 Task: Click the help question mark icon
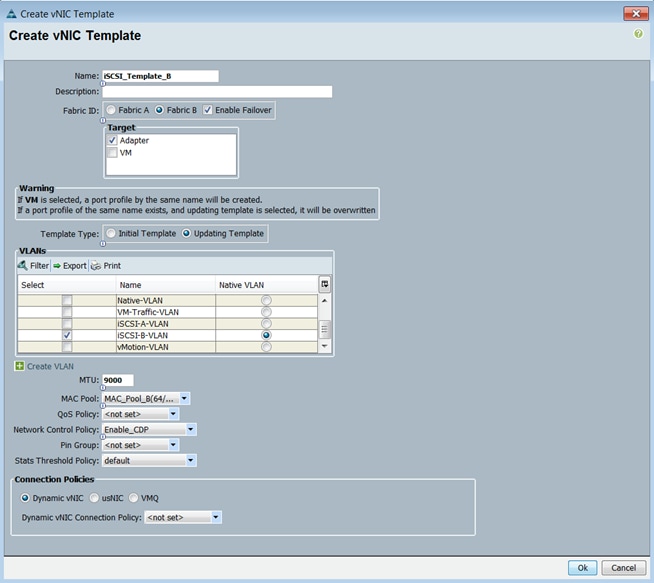click(x=638, y=34)
